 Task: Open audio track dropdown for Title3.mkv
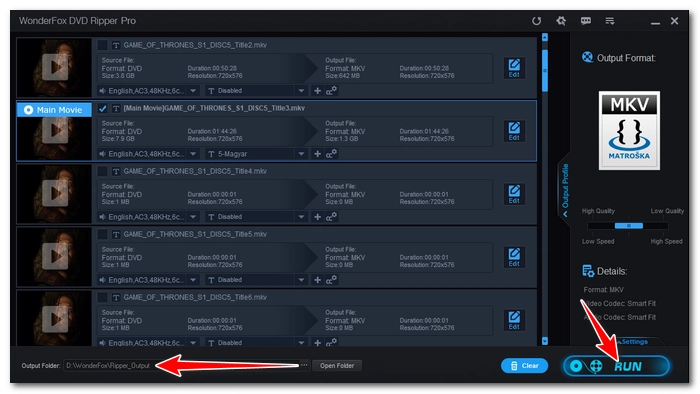193,153
